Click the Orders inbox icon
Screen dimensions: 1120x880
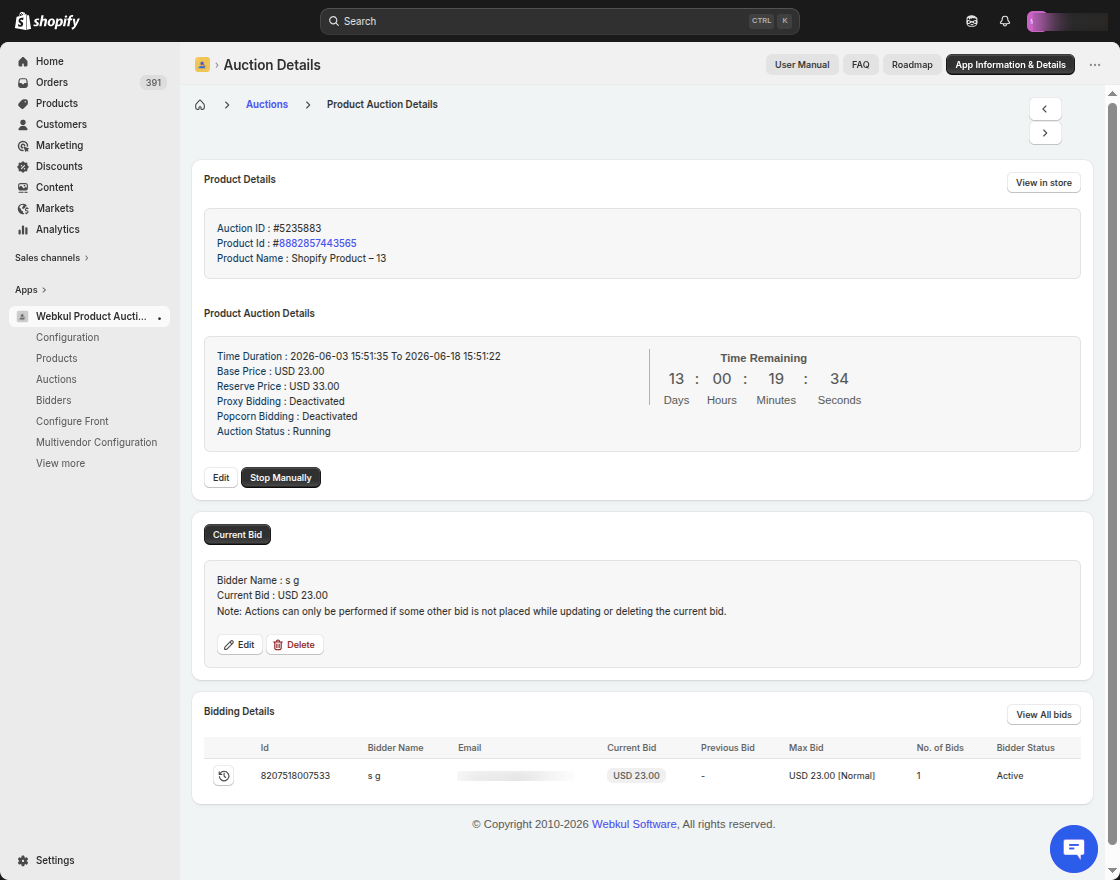pos(23,82)
